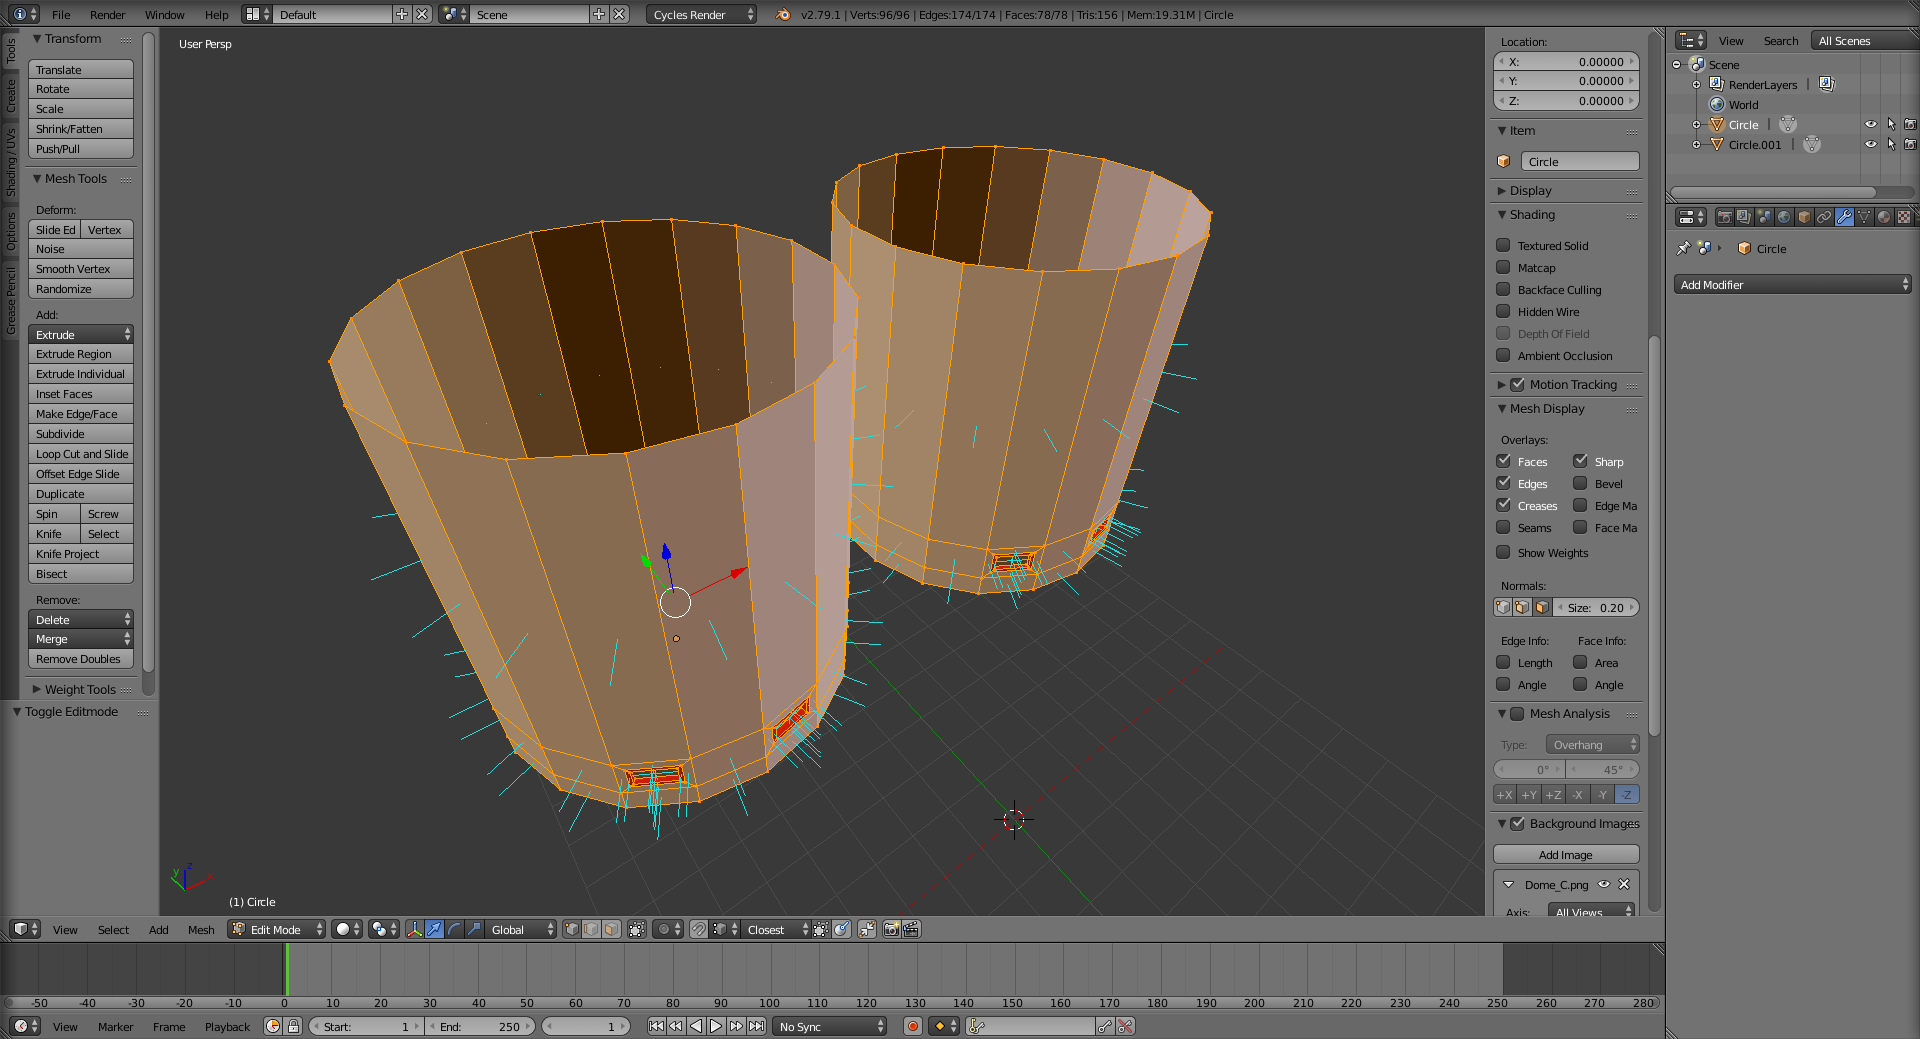
Task: Open the Object properties tab (cube icon)
Action: coord(1804,217)
